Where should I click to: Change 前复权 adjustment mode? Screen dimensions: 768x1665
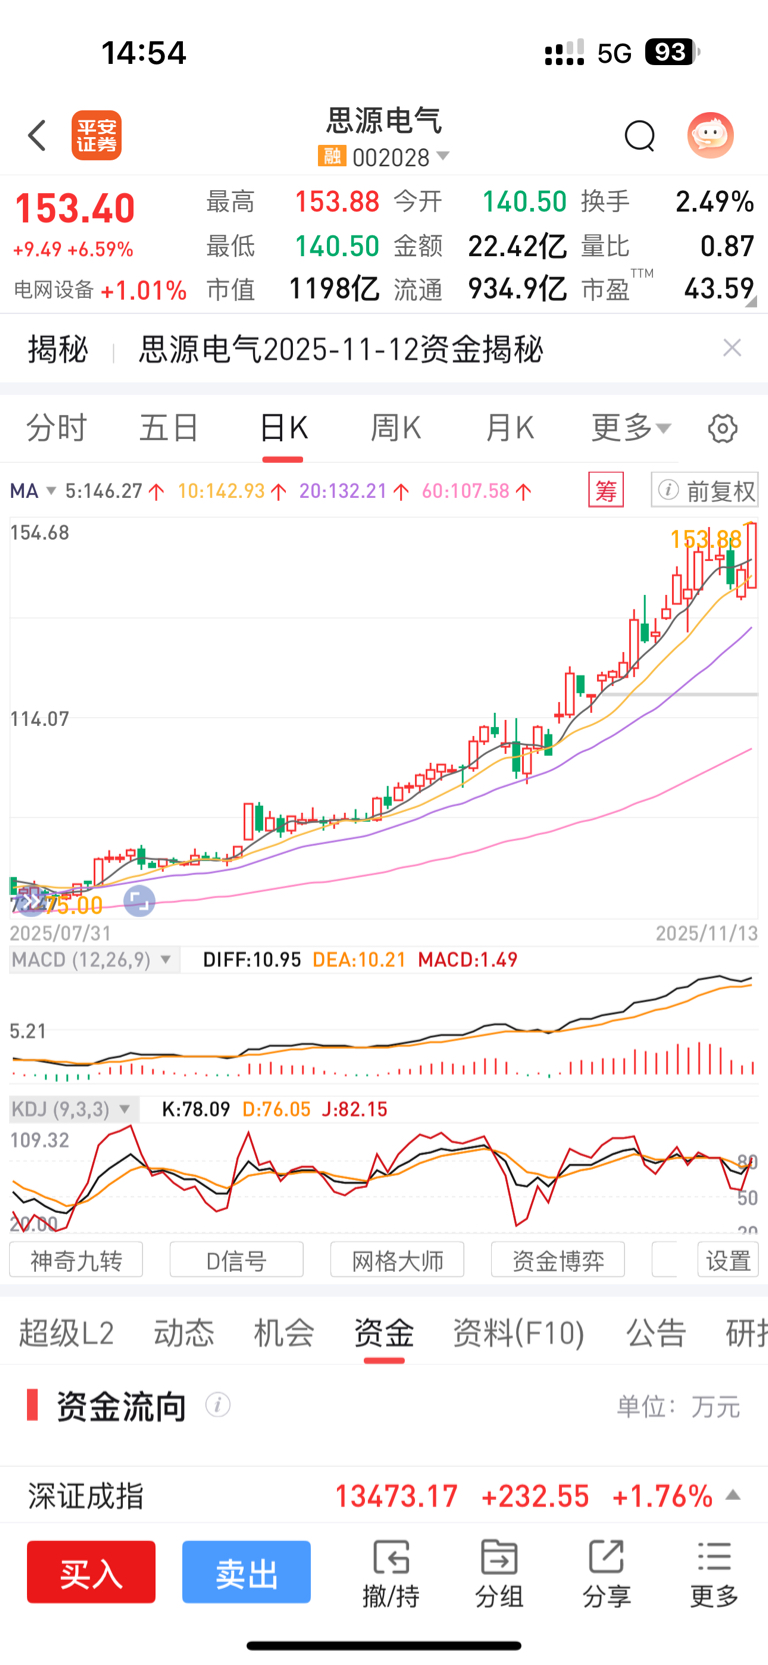[x=704, y=491]
